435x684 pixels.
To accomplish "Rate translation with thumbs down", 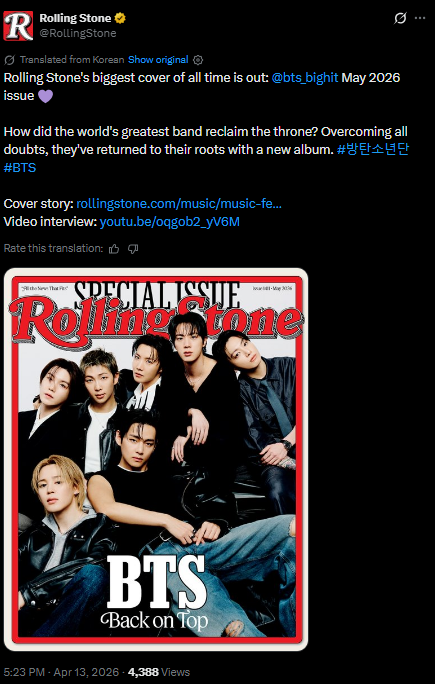I will pyautogui.click(x=133, y=249).
